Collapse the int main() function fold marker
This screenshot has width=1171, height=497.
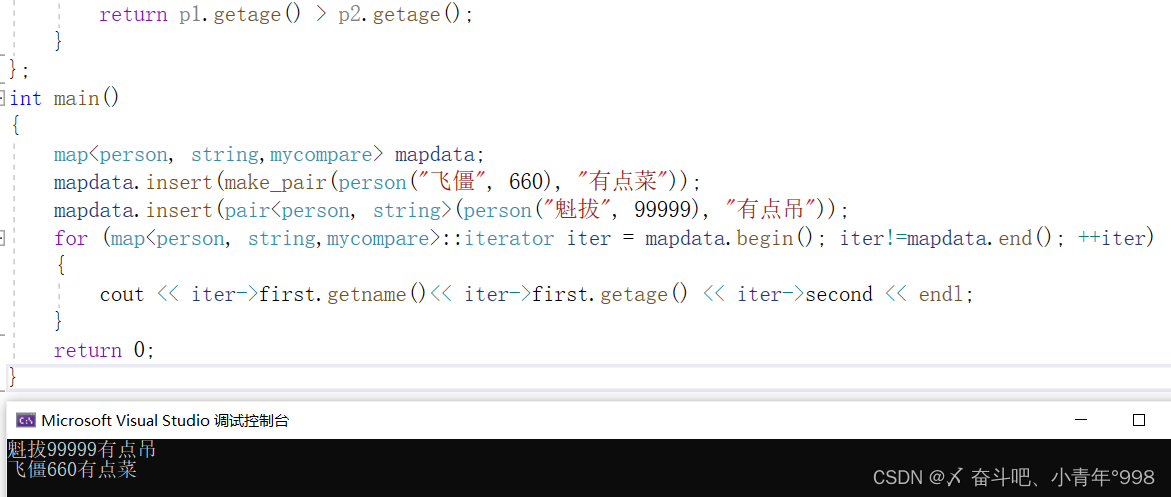pos(2,98)
